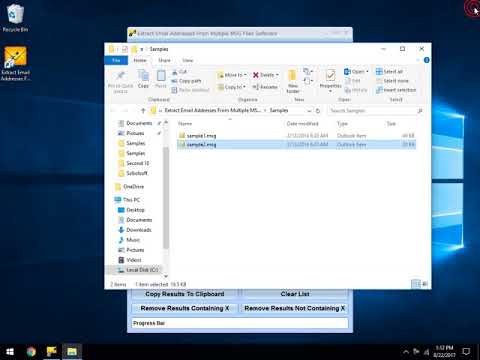
Task: Click Remove Results Containing X
Action: 185,308
